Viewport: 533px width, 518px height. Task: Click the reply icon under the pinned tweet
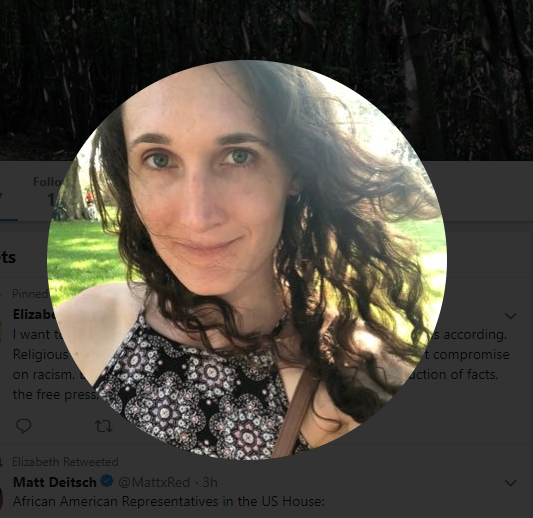(23, 426)
